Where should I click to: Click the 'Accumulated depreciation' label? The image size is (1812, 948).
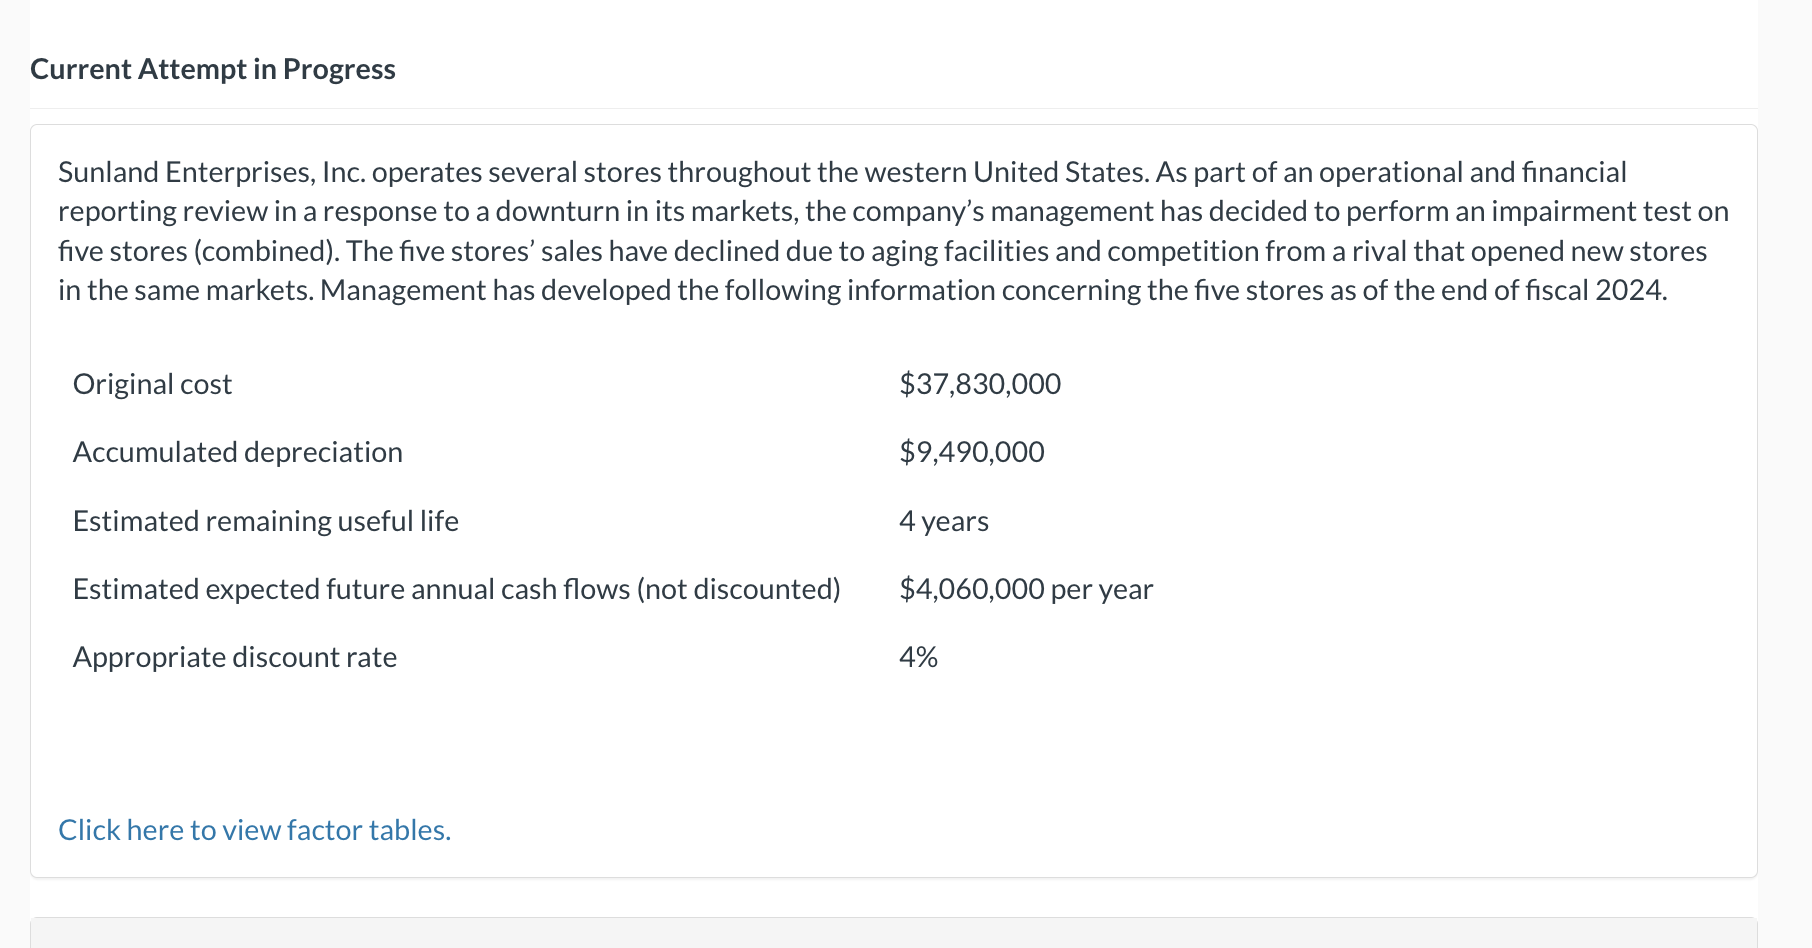click(237, 452)
